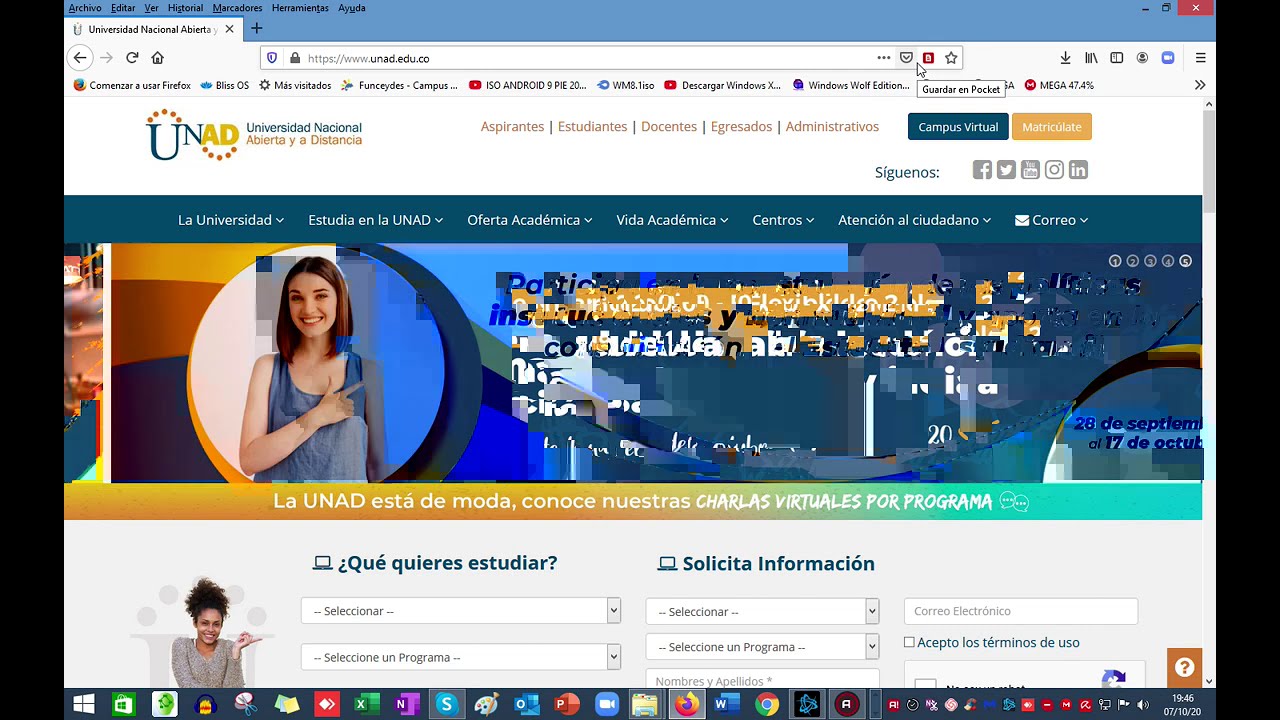The height and width of the screenshot is (720, 1280).
Task: Open the Firefox hamburger menu
Action: coord(1201,58)
